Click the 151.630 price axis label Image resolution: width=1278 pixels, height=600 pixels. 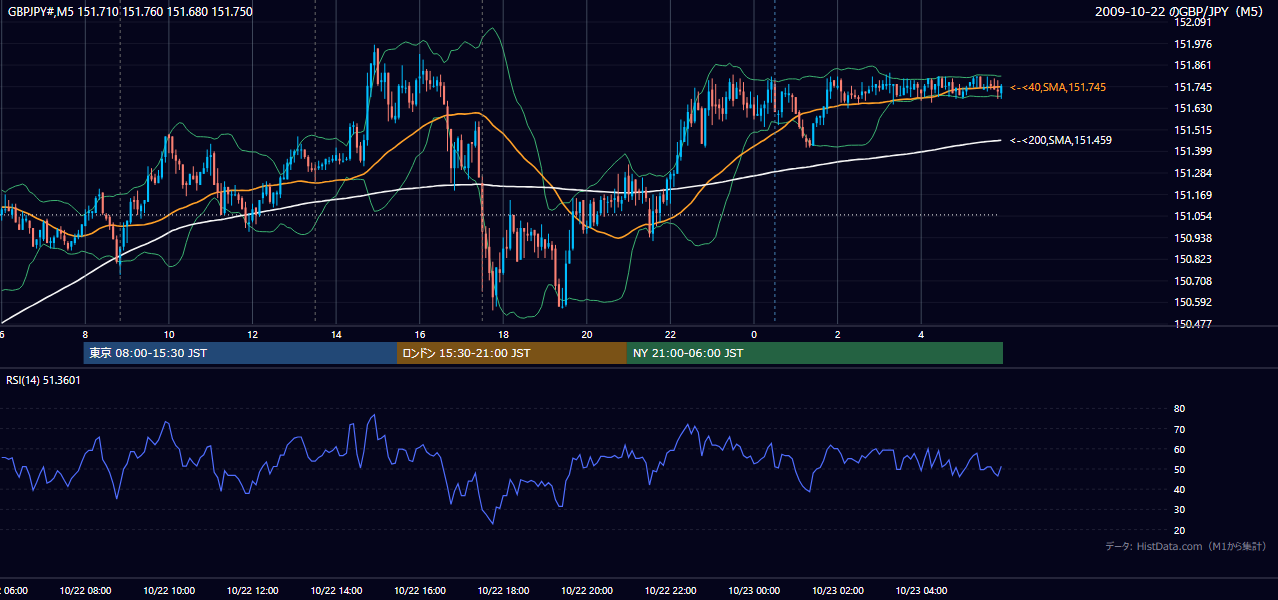[1193, 109]
